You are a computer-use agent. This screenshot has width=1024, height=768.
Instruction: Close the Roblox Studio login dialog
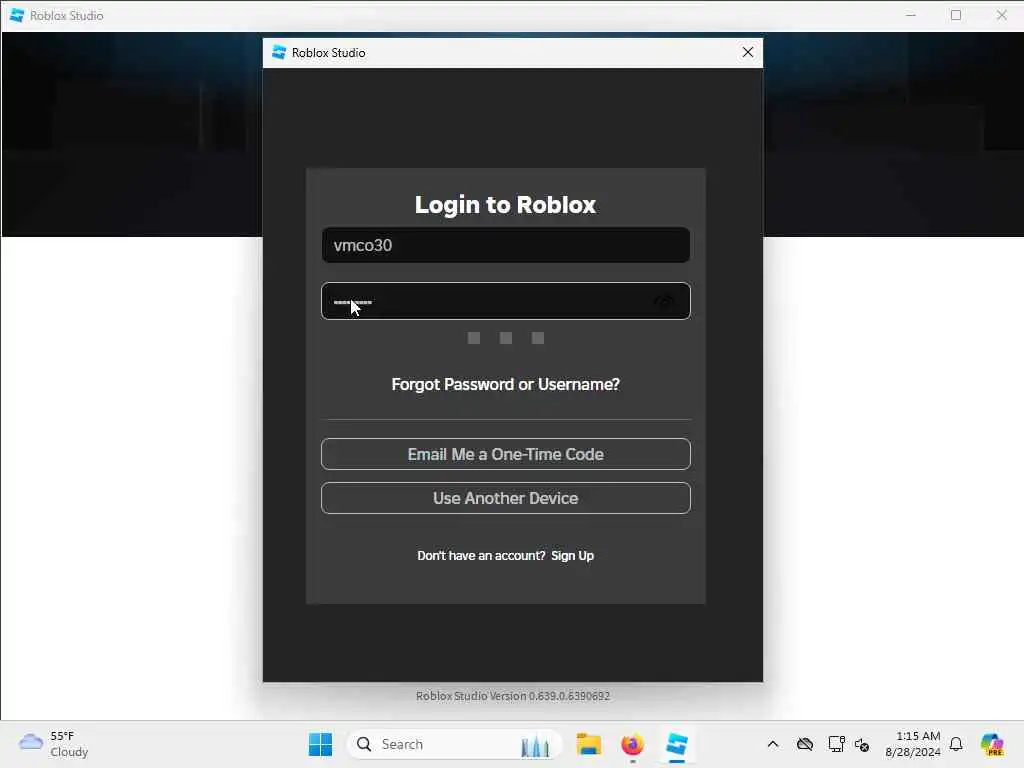click(x=748, y=52)
